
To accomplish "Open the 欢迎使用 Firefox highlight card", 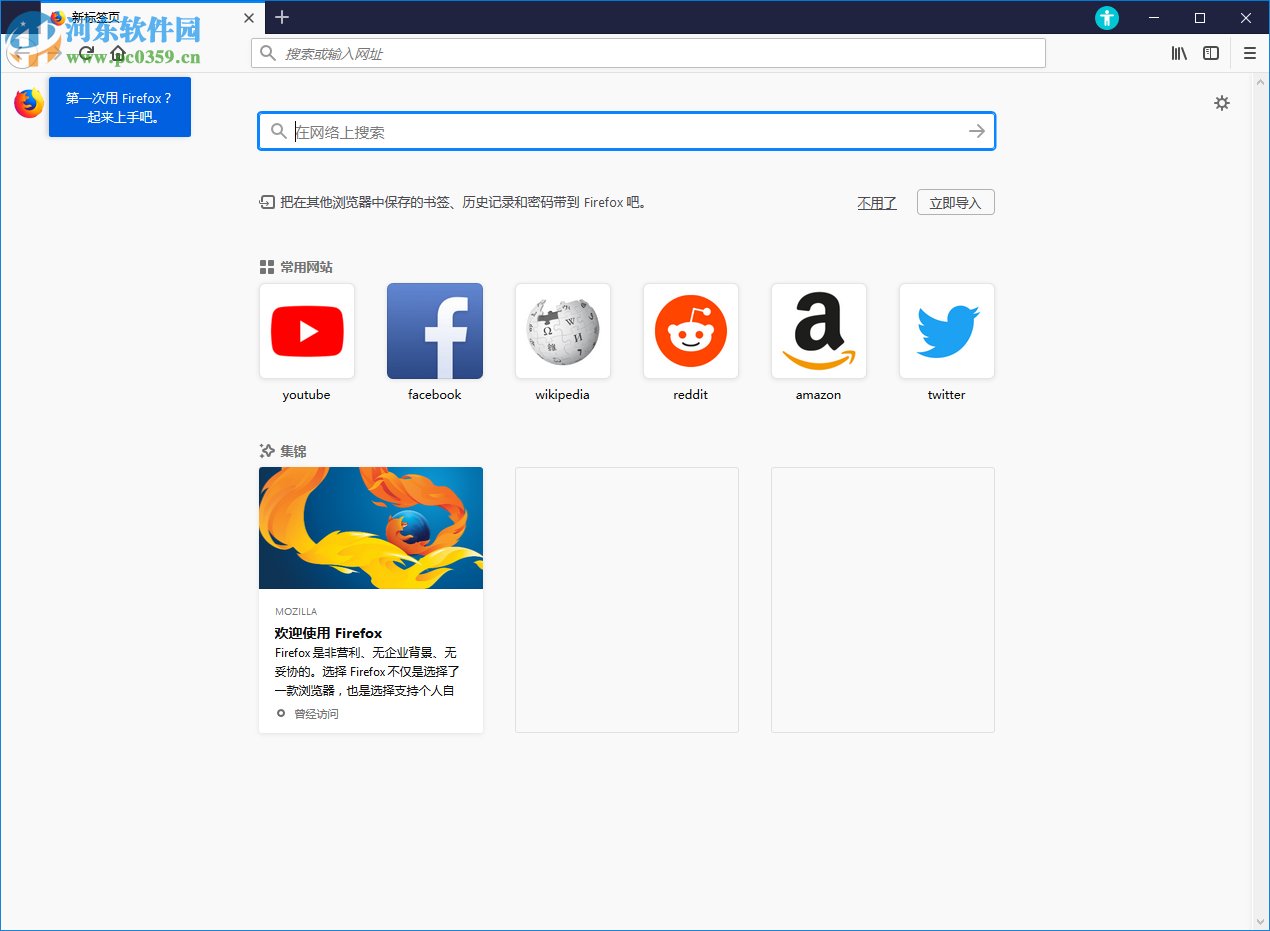I will (x=371, y=600).
